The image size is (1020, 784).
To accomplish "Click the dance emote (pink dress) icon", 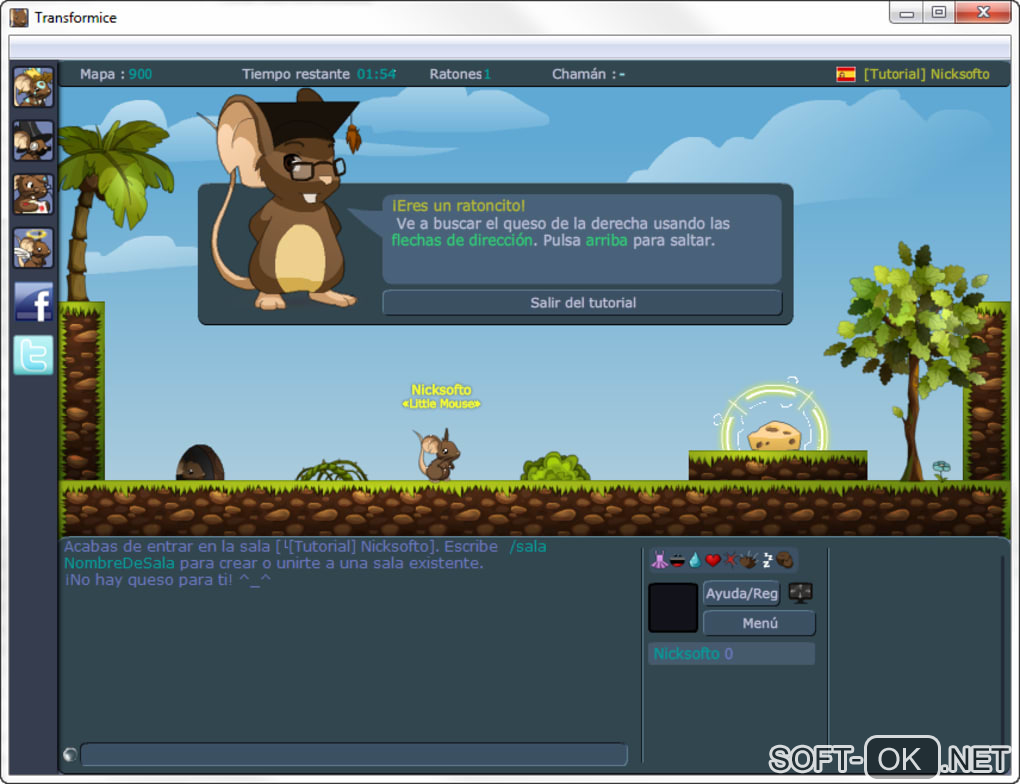I will (658, 560).
